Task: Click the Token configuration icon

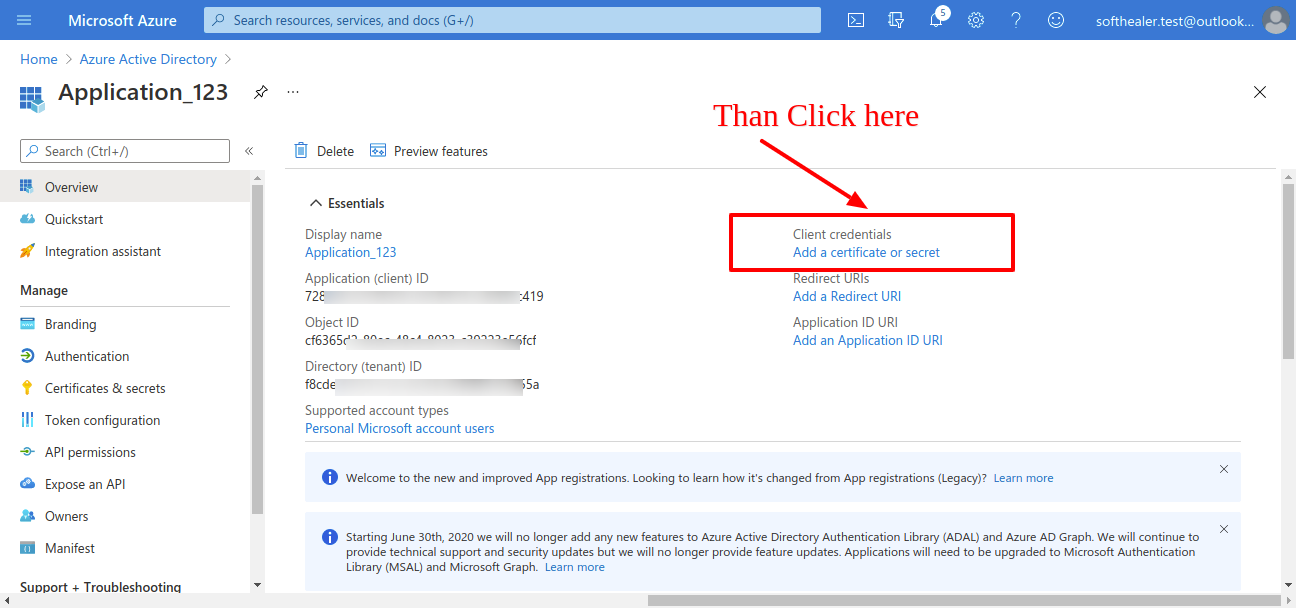Action: click(27, 420)
